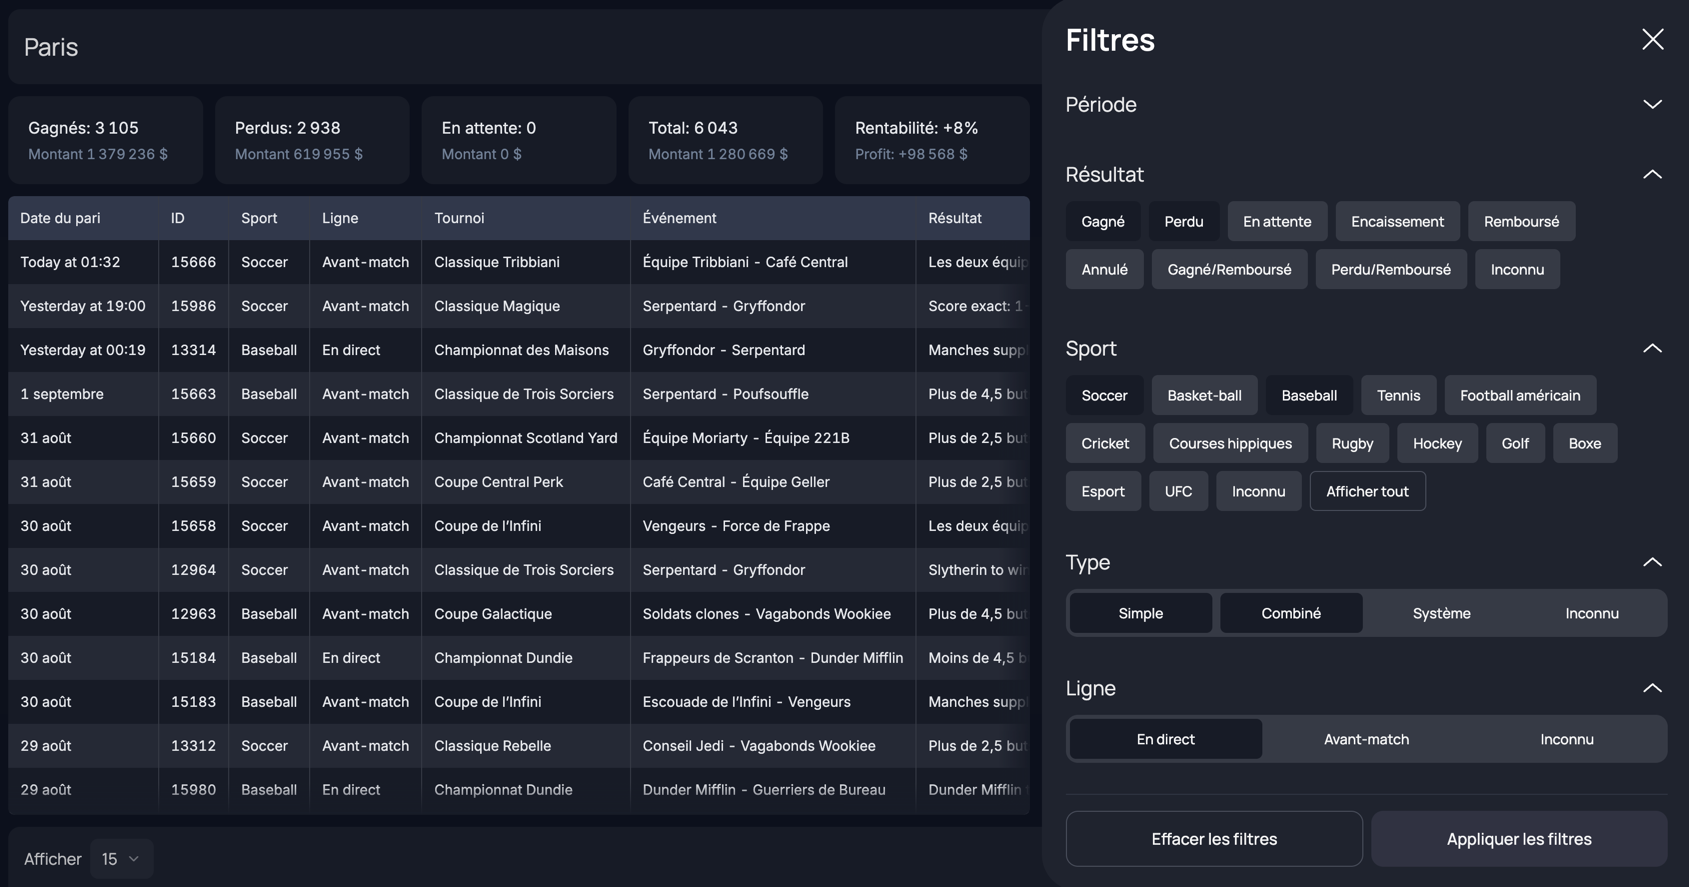Toggle the Baseball sport filter chip
1689x887 pixels.
(x=1308, y=396)
